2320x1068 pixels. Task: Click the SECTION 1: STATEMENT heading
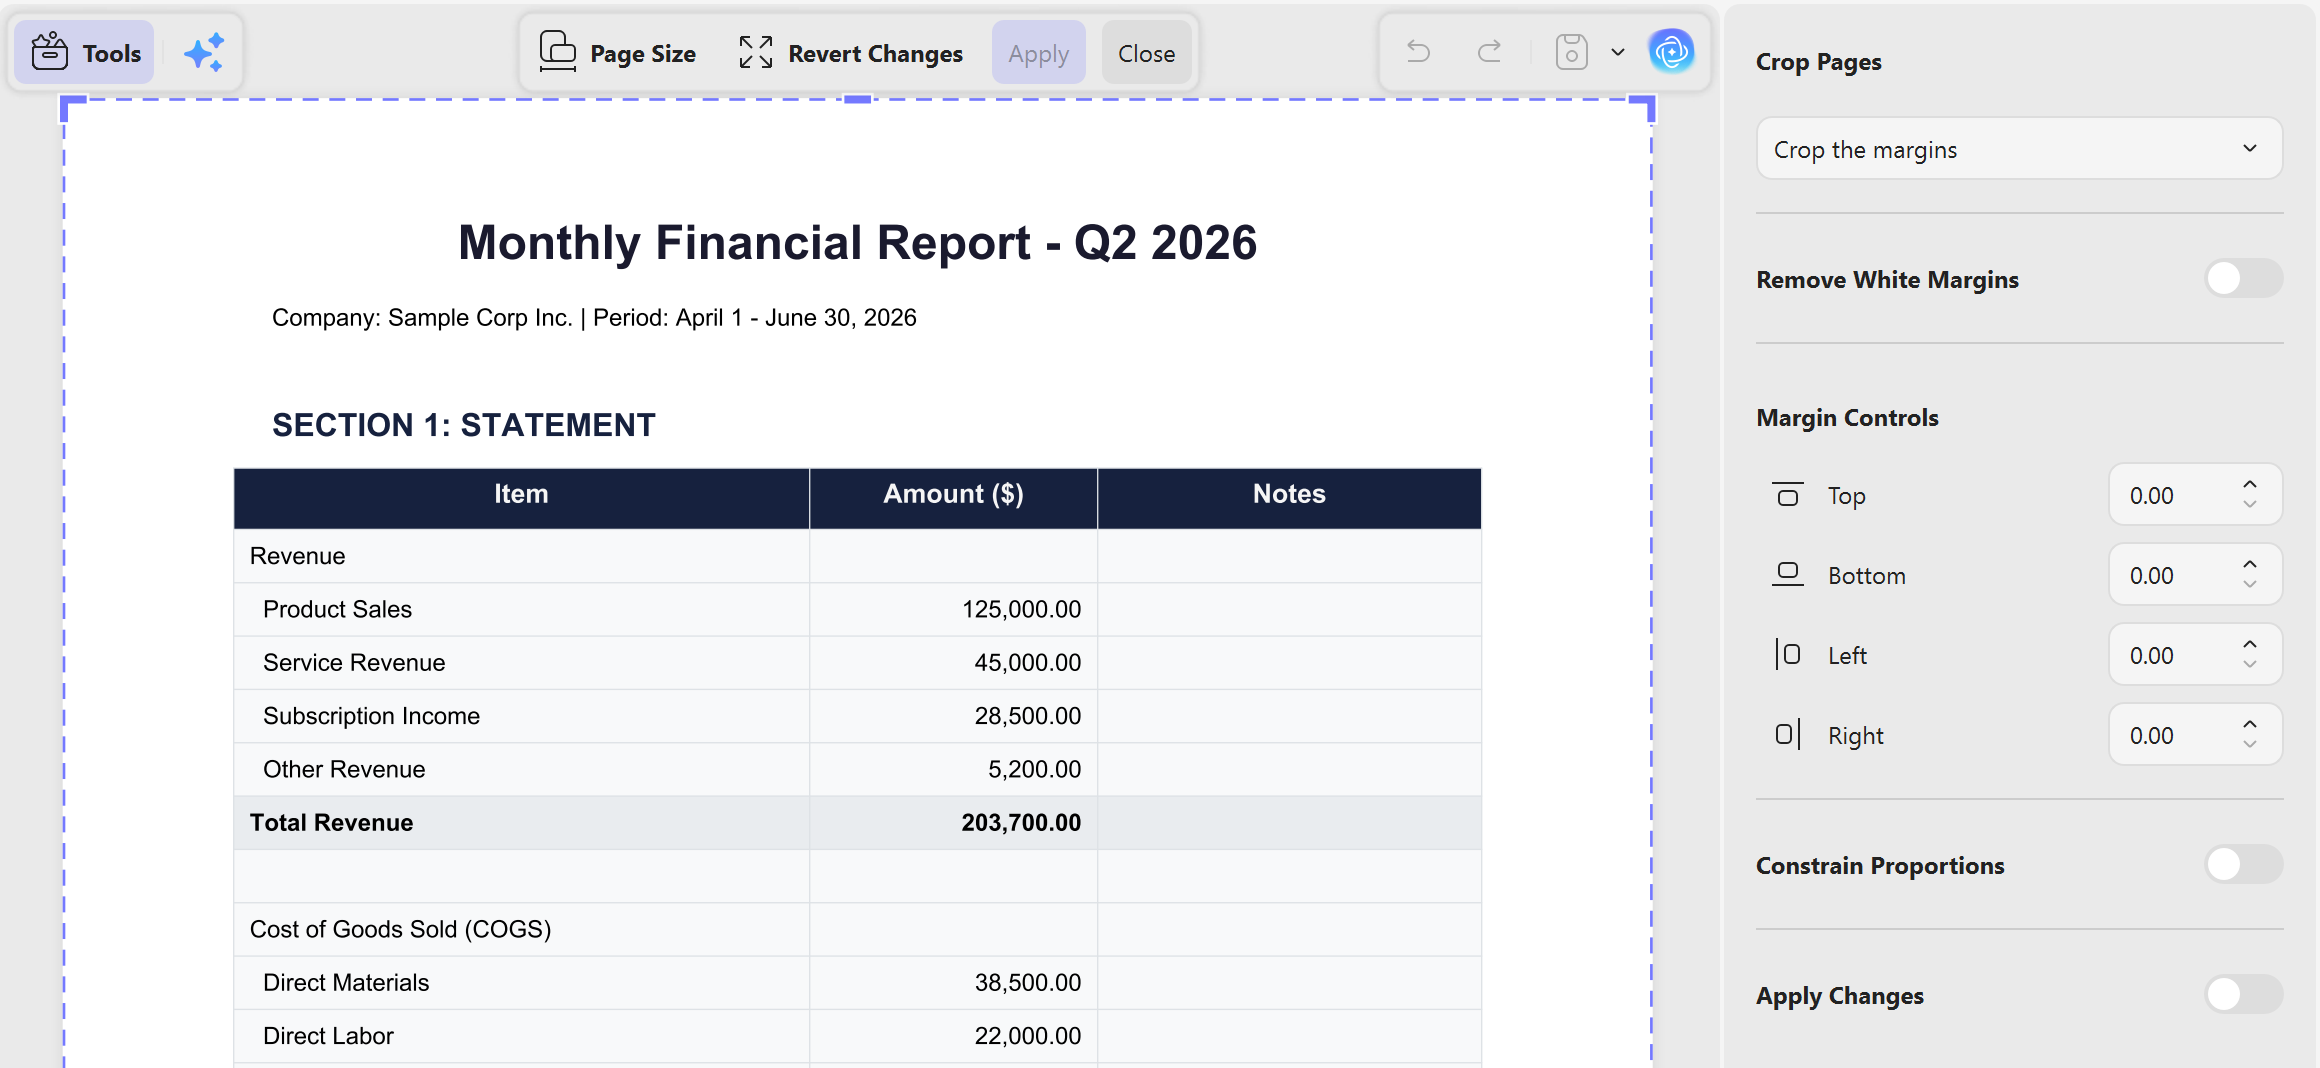coord(463,425)
